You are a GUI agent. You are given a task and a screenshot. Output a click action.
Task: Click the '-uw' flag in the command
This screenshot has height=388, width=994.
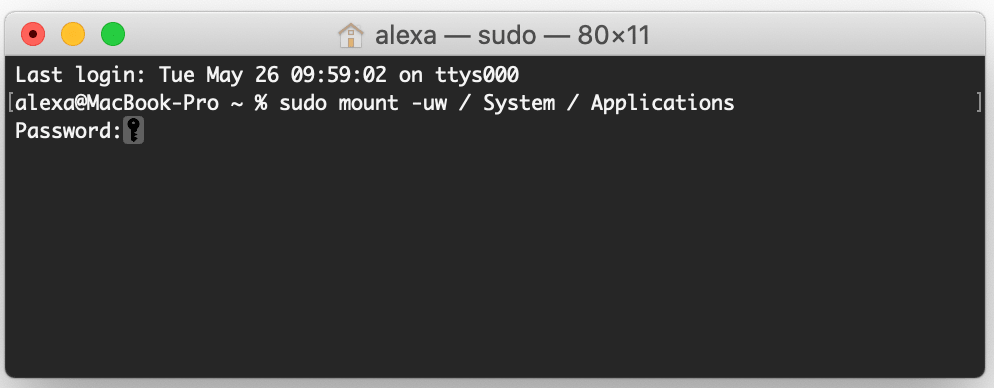click(429, 103)
